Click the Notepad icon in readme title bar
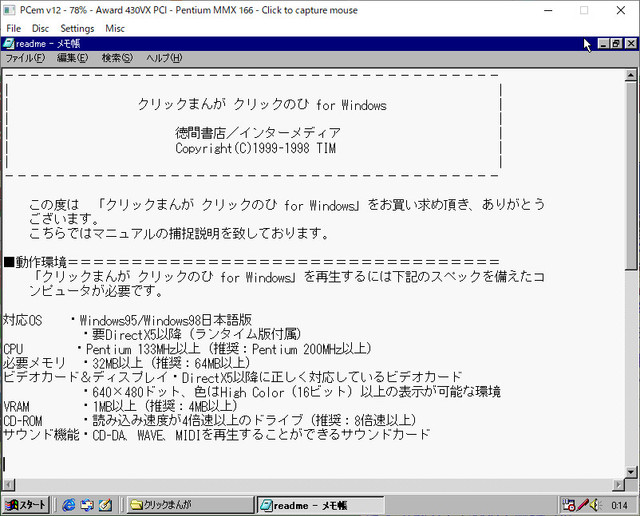The image size is (640, 516). [x=9, y=44]
